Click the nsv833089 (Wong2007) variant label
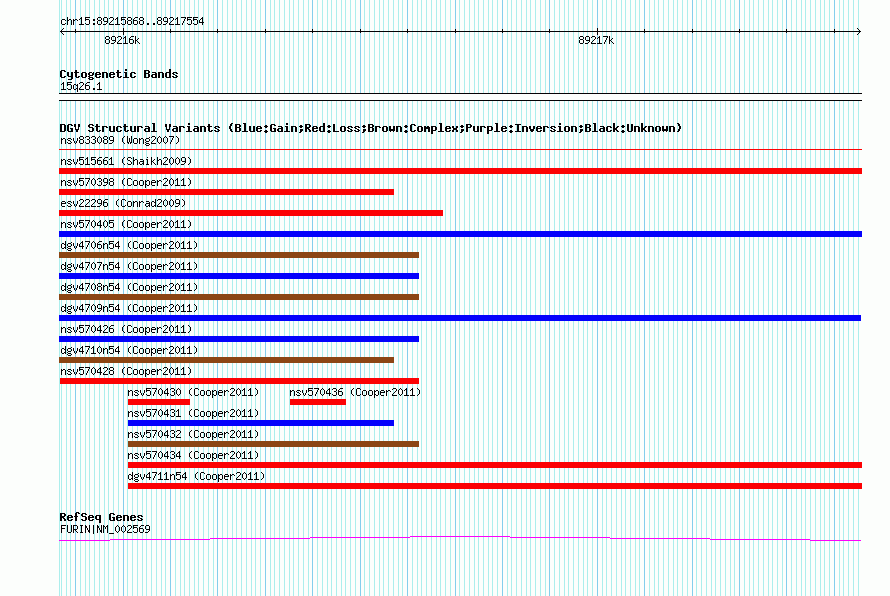Image resolution: width=890 pixels, height=596 pixels. 120,140
